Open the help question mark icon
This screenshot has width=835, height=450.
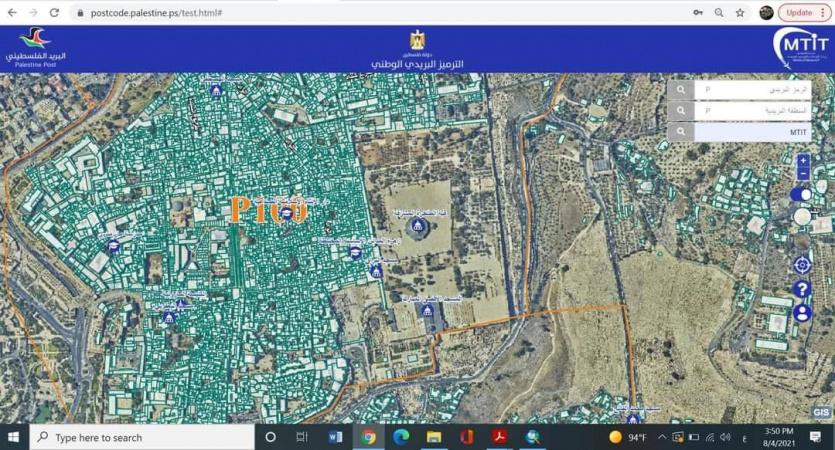tap(802, 289)
